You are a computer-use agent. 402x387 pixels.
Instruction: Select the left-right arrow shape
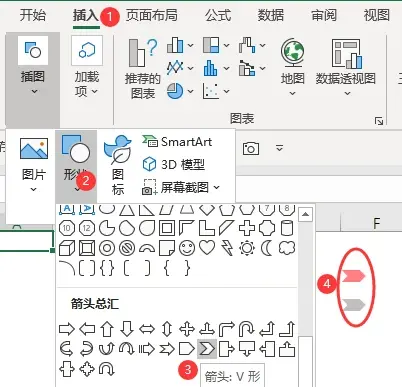[x=147, y=329]
